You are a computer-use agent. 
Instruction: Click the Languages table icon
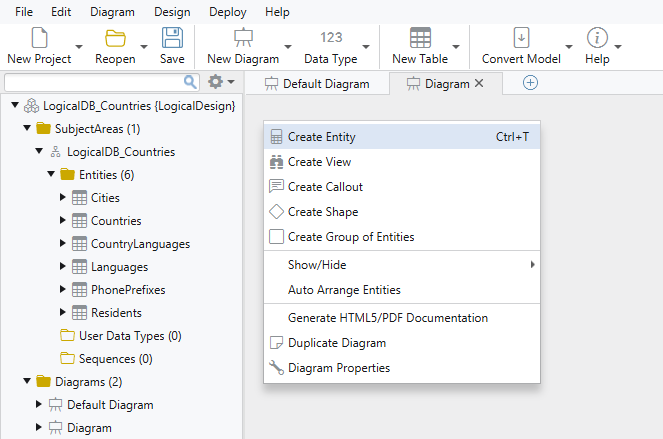(x=79, y=267)
